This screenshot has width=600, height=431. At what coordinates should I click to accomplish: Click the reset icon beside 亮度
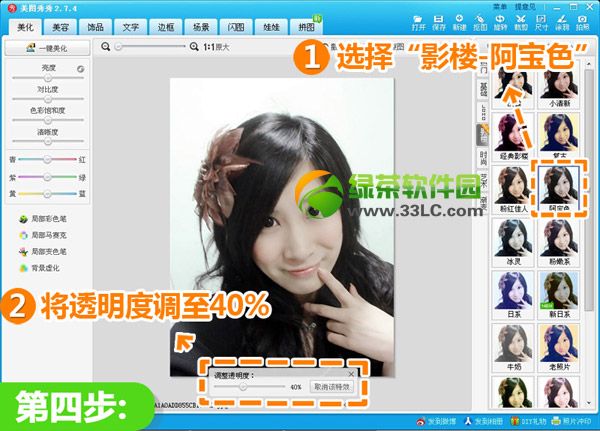[x=80, y=69]
